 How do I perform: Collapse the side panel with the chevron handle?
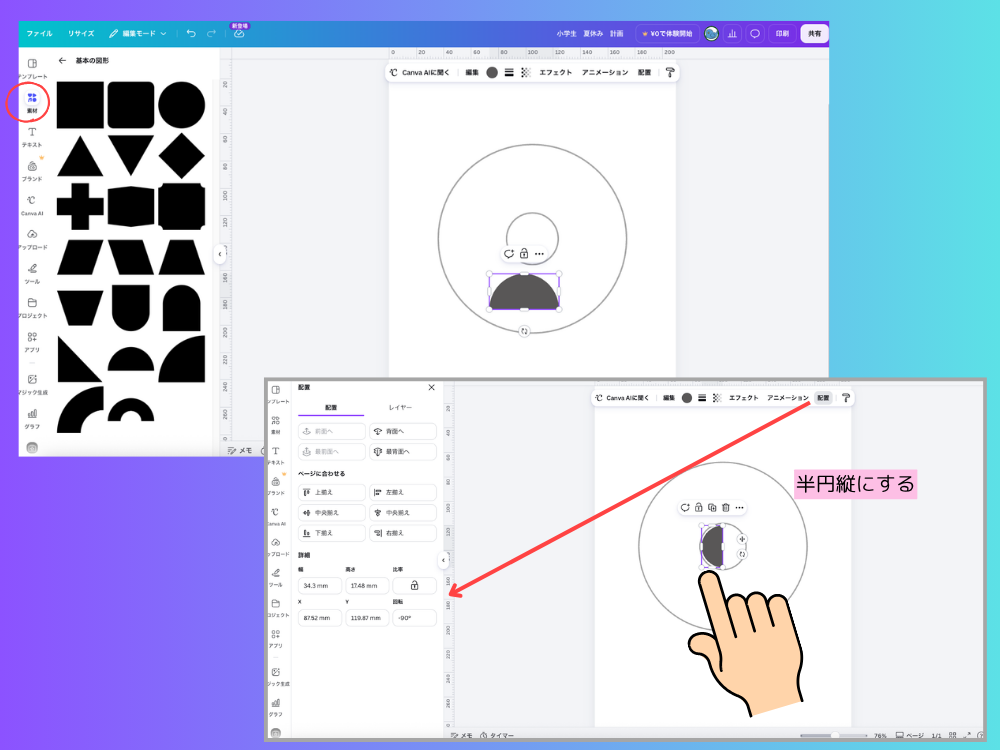[x=219, y=254]
